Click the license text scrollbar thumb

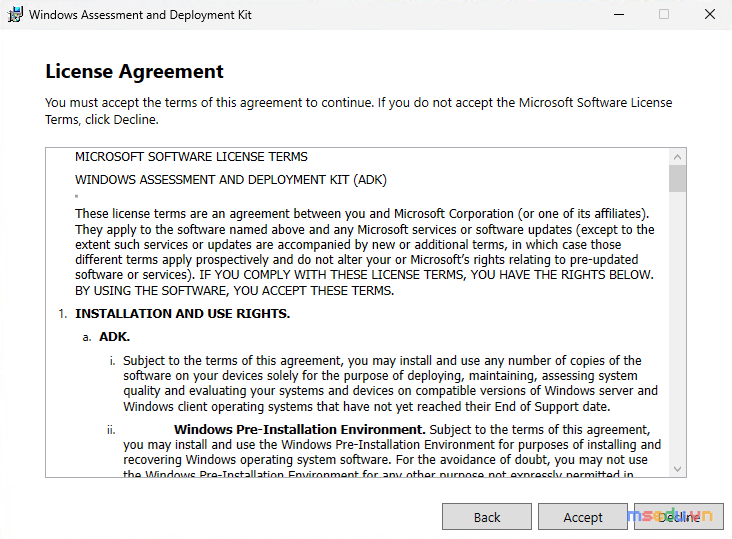[677, 179]
